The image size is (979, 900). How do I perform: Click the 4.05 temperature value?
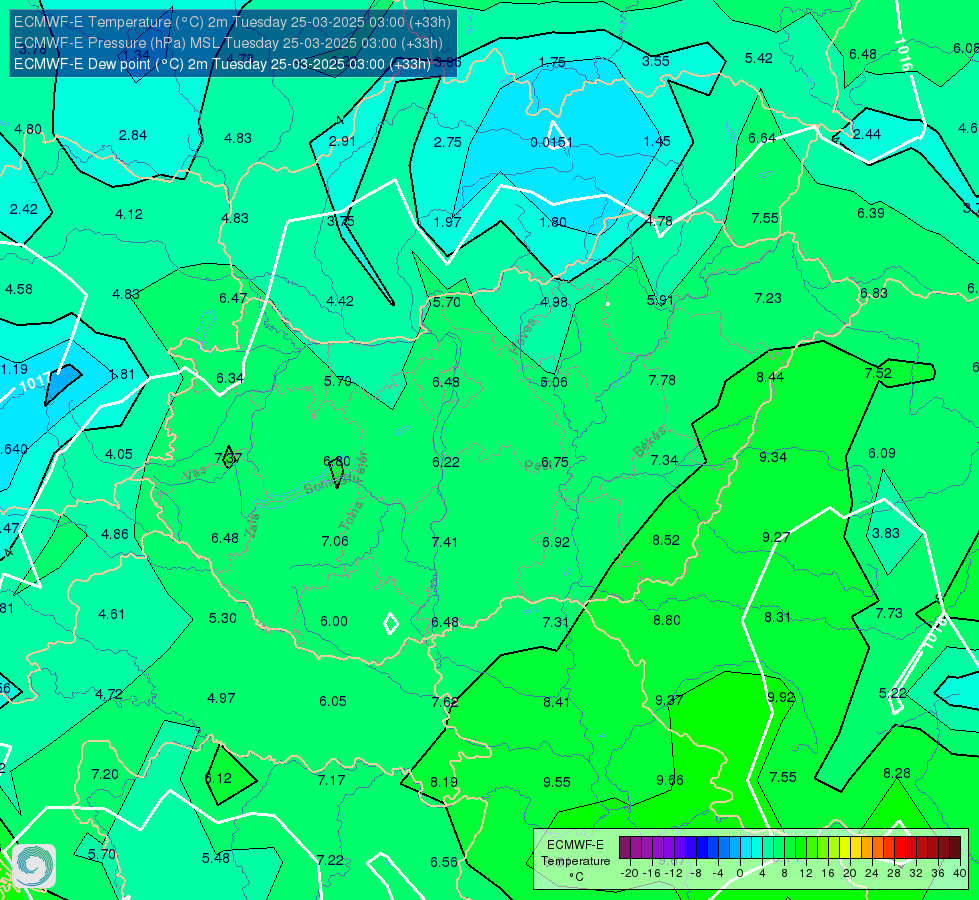click(x=119, y=455)
